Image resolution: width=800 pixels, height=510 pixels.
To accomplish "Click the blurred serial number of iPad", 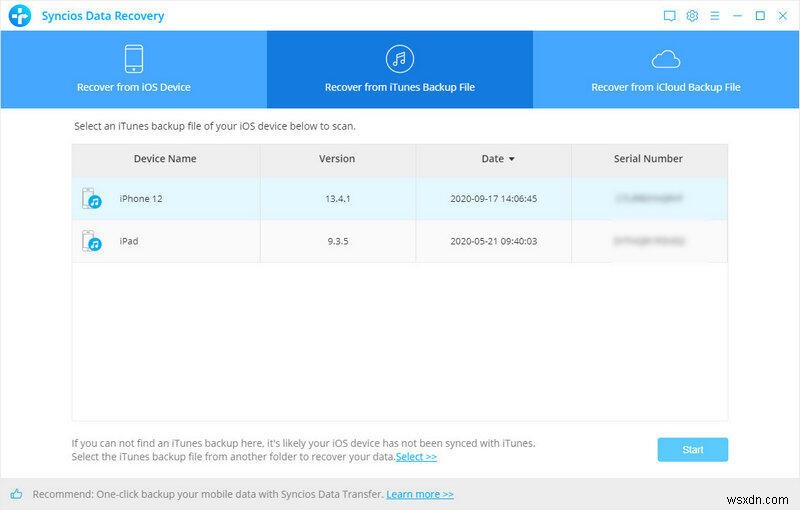I will 648,241.
